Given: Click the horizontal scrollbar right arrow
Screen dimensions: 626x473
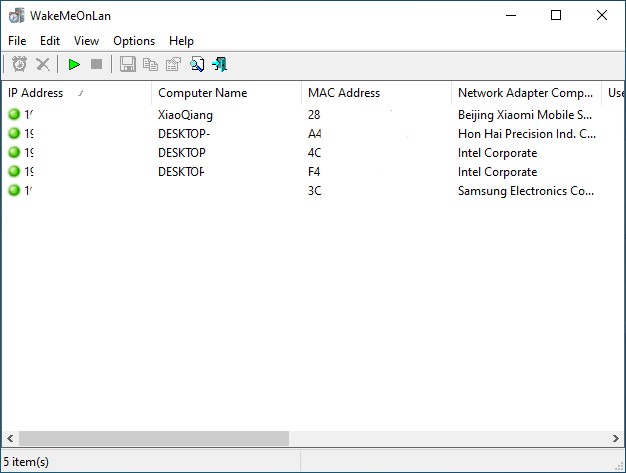Looking at the screenshot, I should tap(616, 439).
